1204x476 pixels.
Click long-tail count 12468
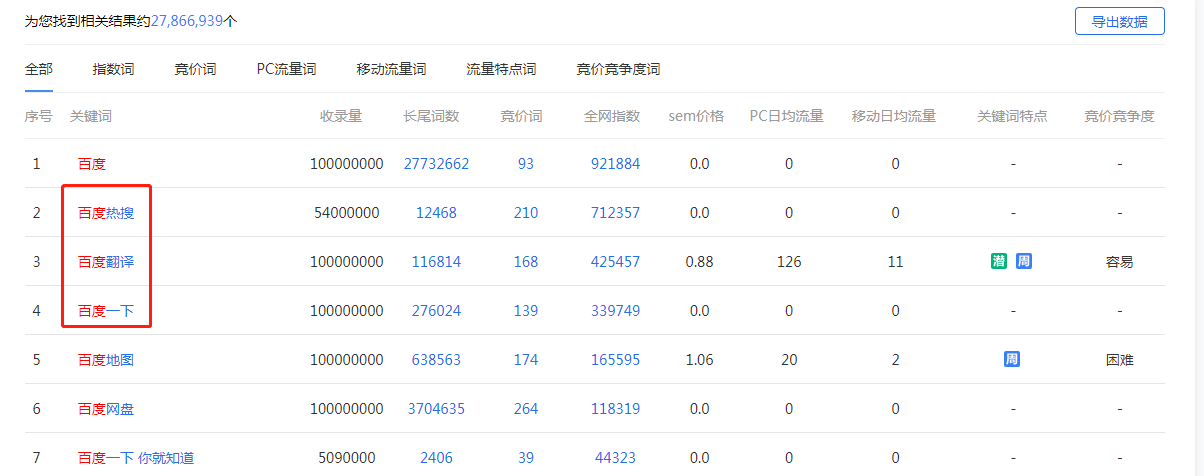point(436,213)
